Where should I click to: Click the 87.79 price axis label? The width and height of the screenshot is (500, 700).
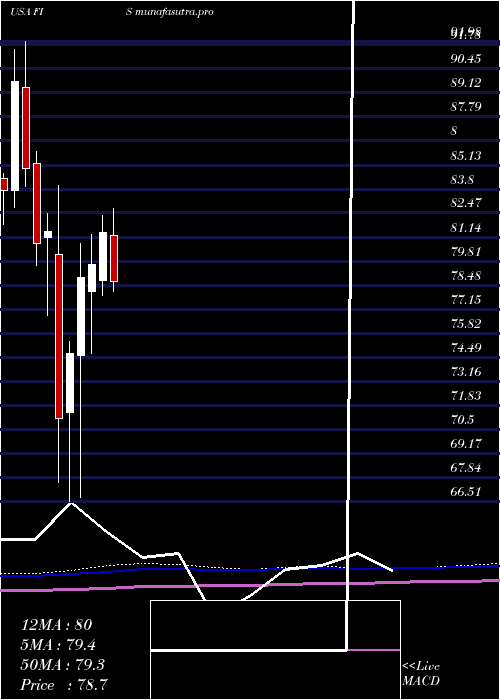pyautogui.click(x=466, y=107)
